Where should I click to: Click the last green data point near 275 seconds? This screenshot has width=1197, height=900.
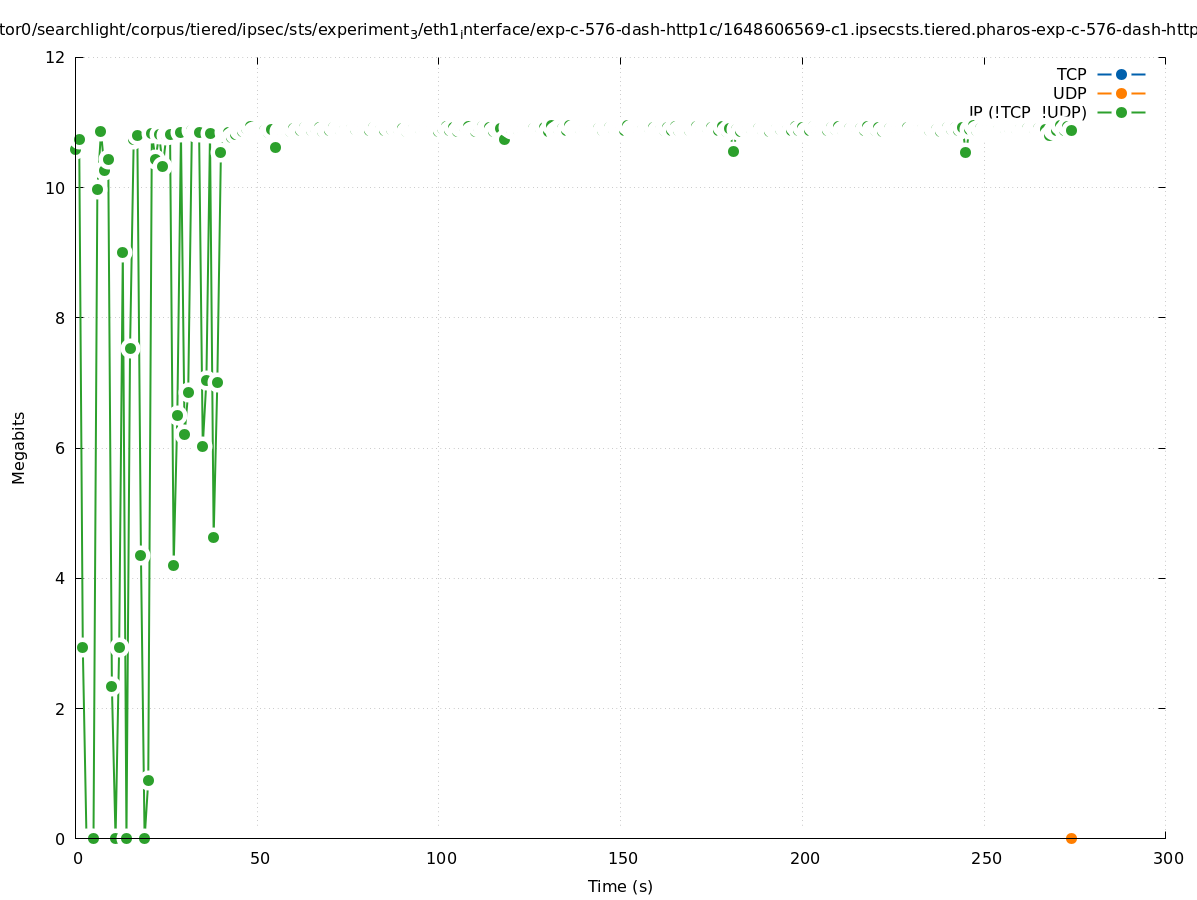tap(1071, 130)
